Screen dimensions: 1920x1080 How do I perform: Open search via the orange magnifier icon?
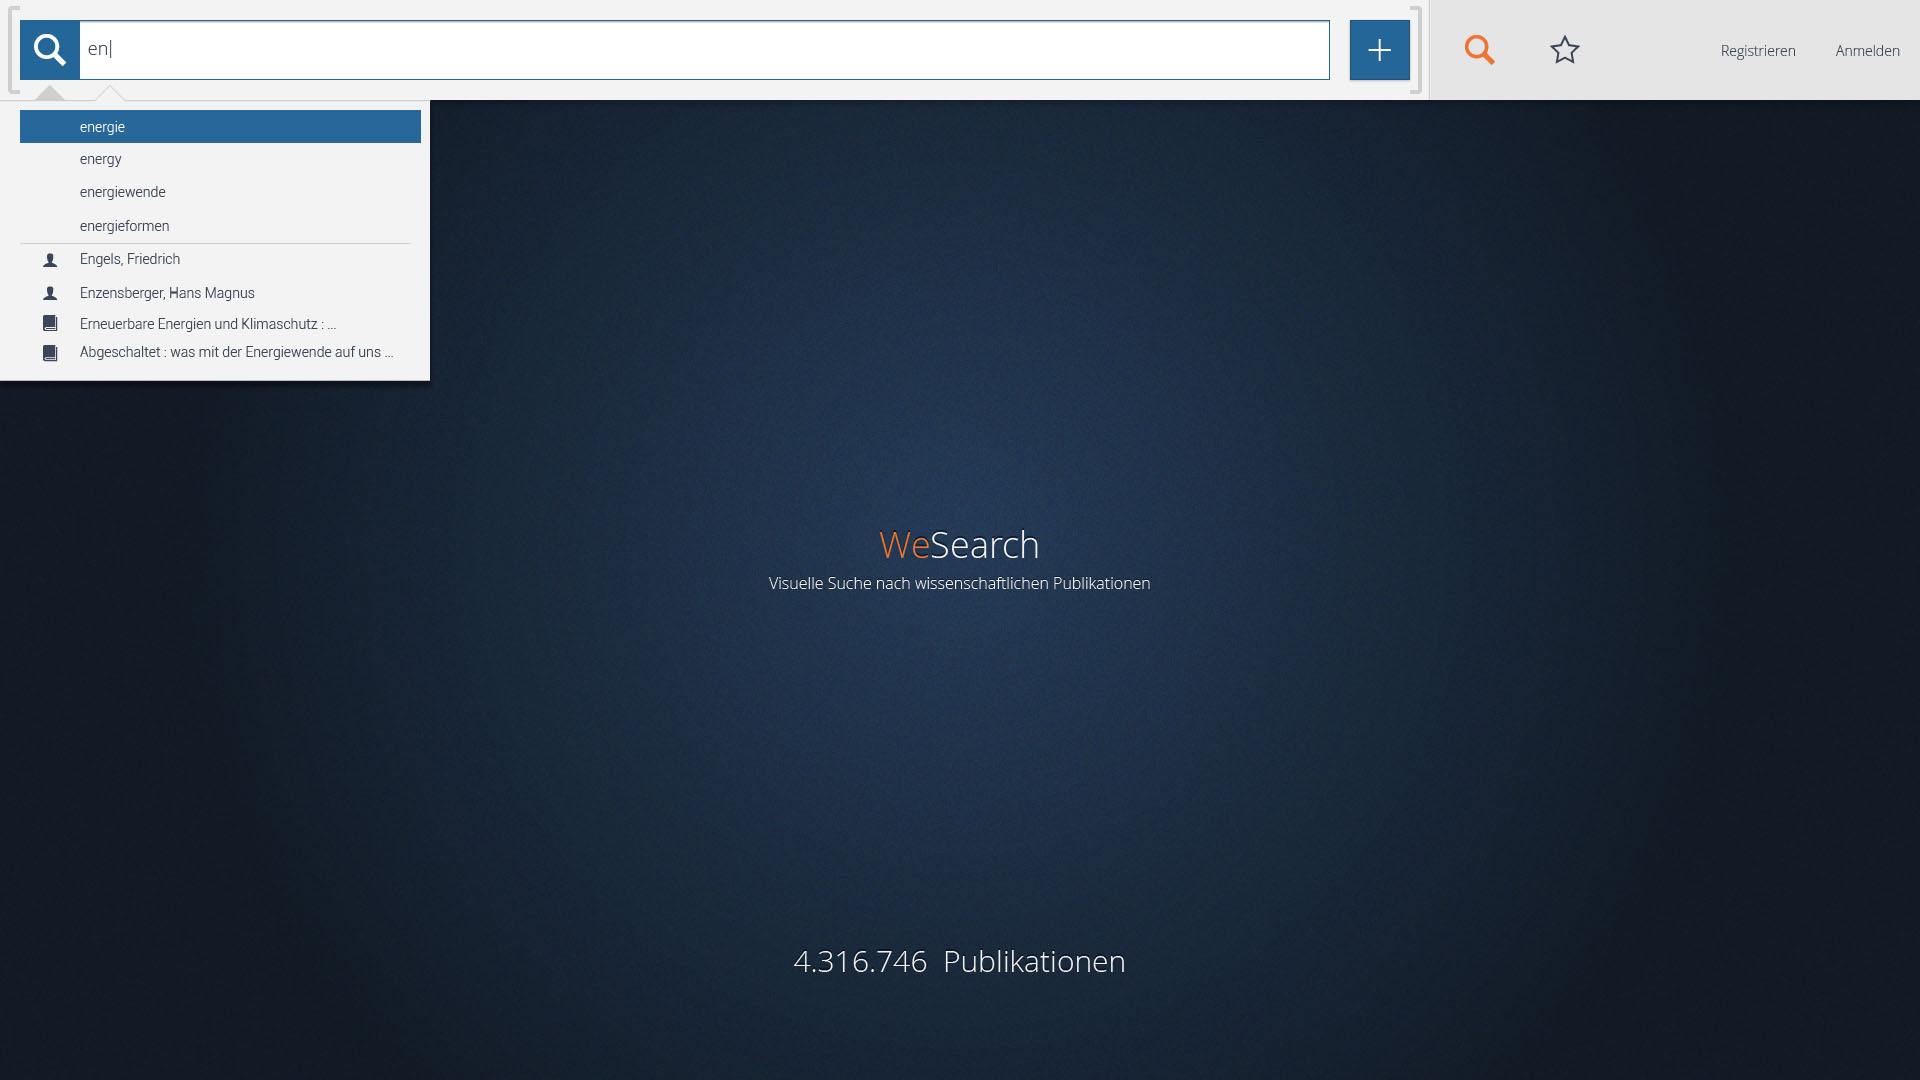click(x=1479, y=49)
